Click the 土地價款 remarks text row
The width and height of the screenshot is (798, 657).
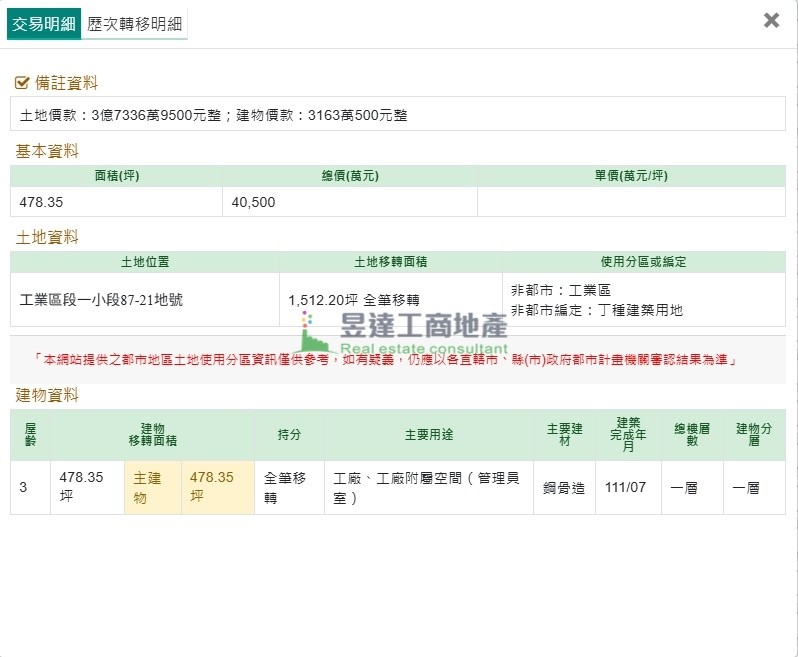[214, 115]
